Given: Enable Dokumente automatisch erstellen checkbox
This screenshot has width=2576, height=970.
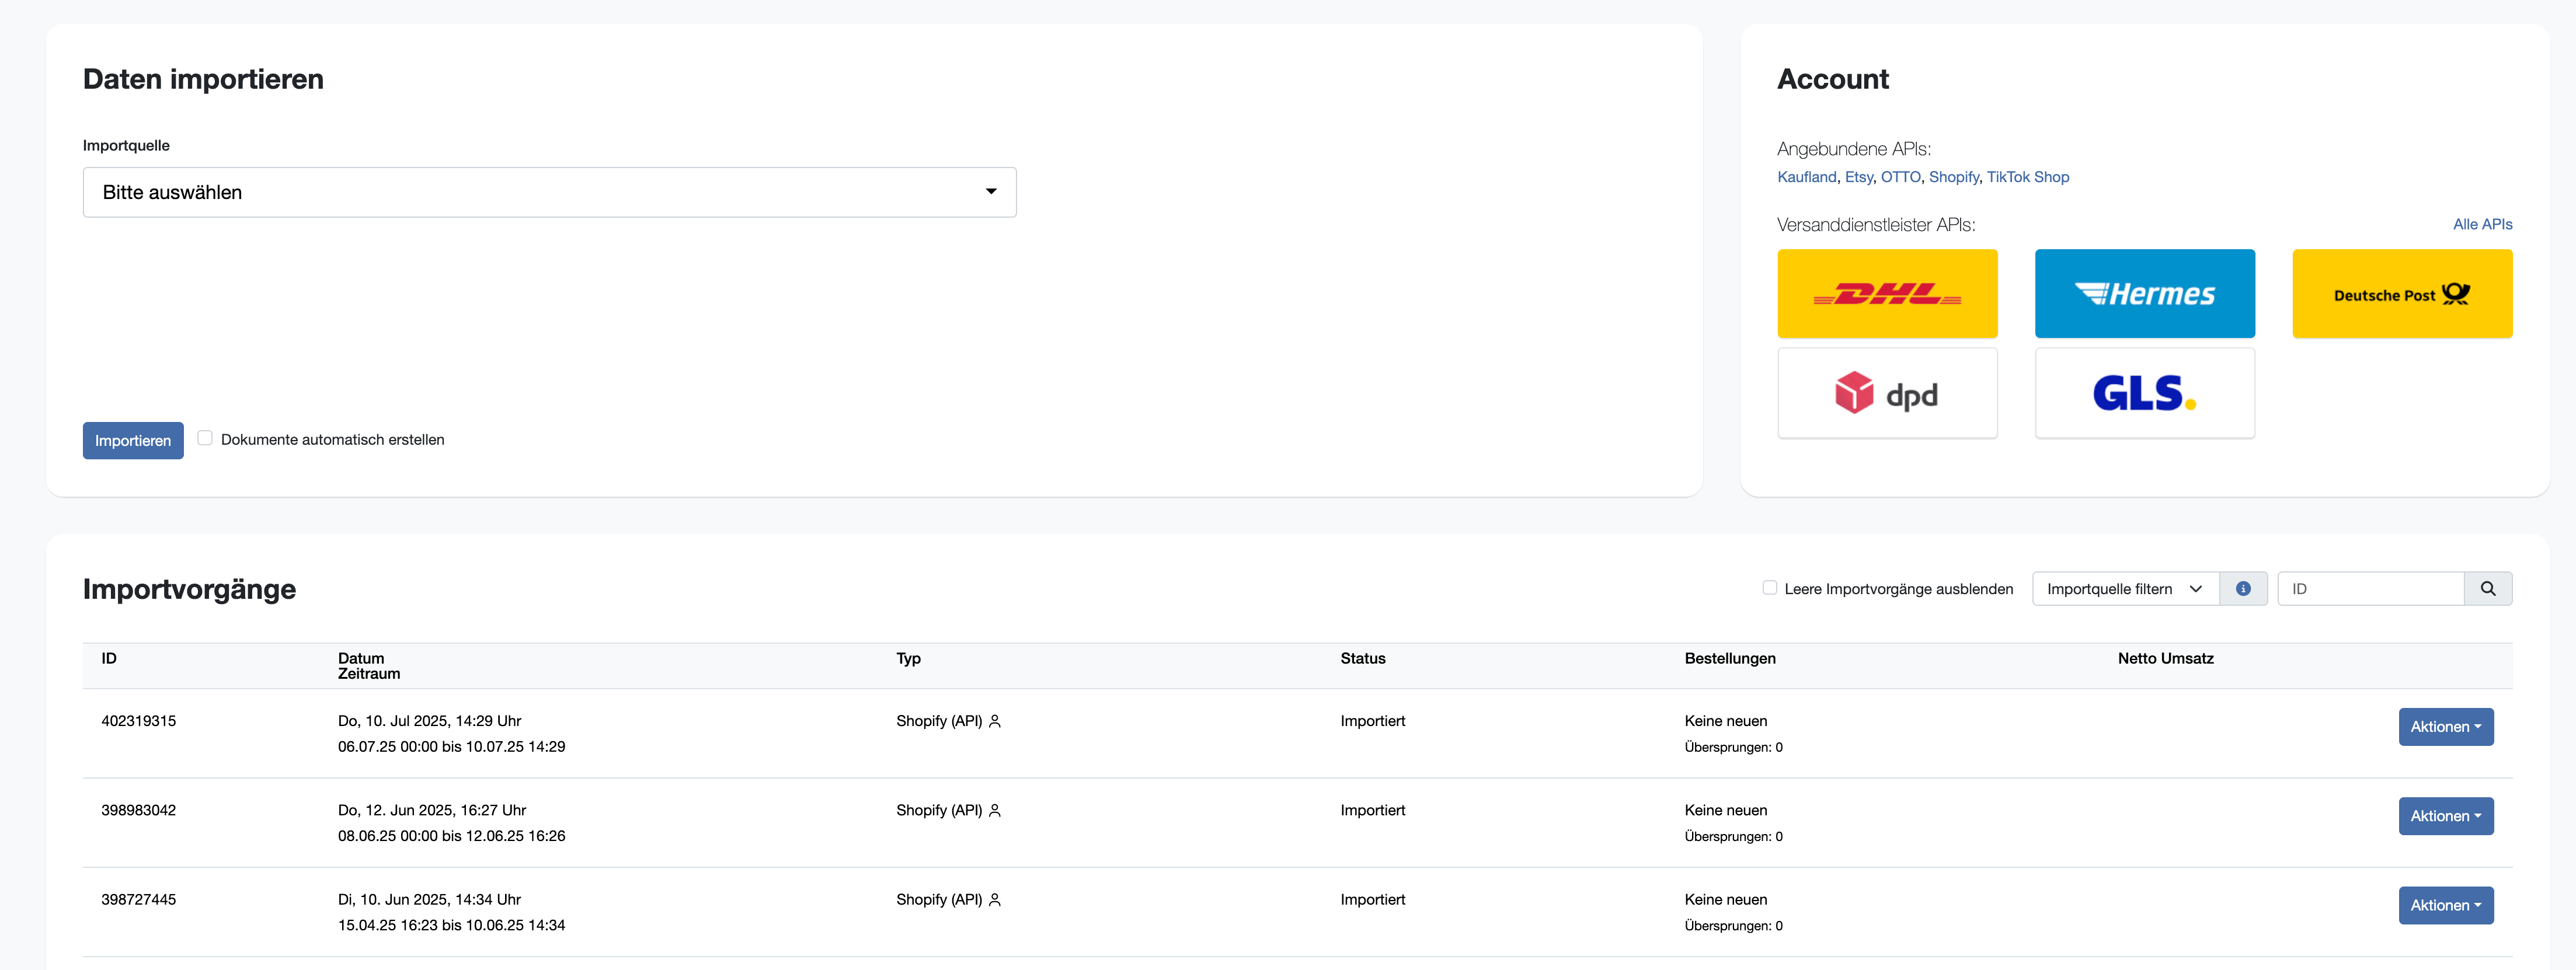Looking at the screenshot, I should pyautogui.click(x=205, y=438).
